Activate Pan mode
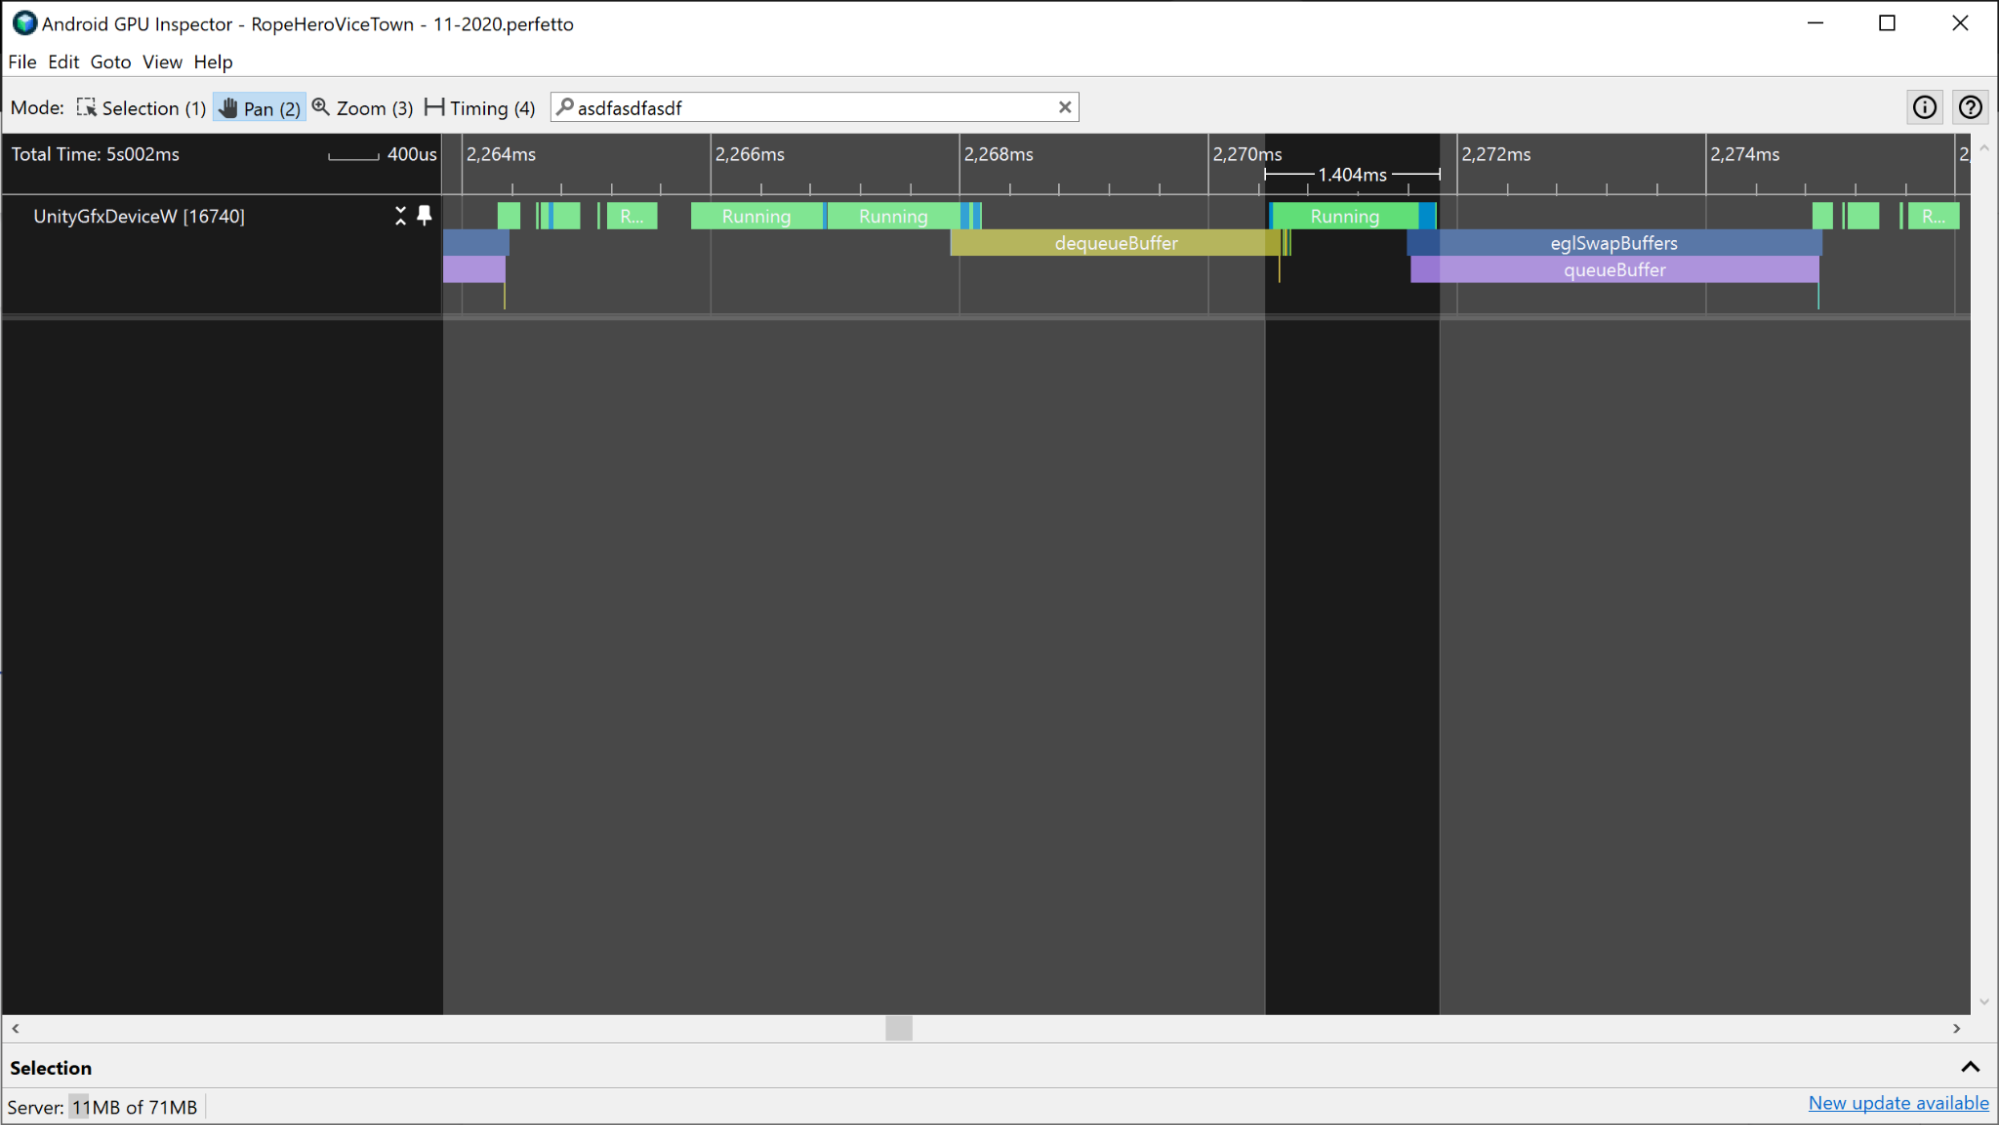 click(x=259, y=108)
